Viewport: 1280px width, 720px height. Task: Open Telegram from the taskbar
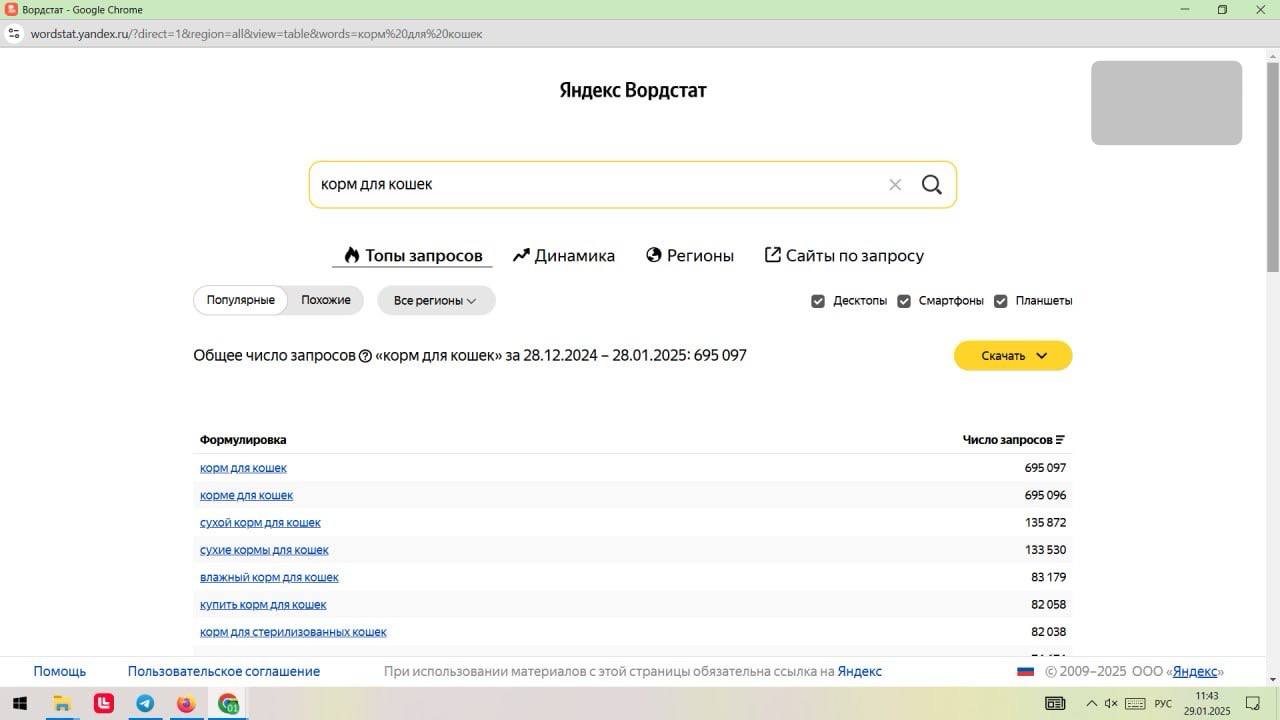145,704
